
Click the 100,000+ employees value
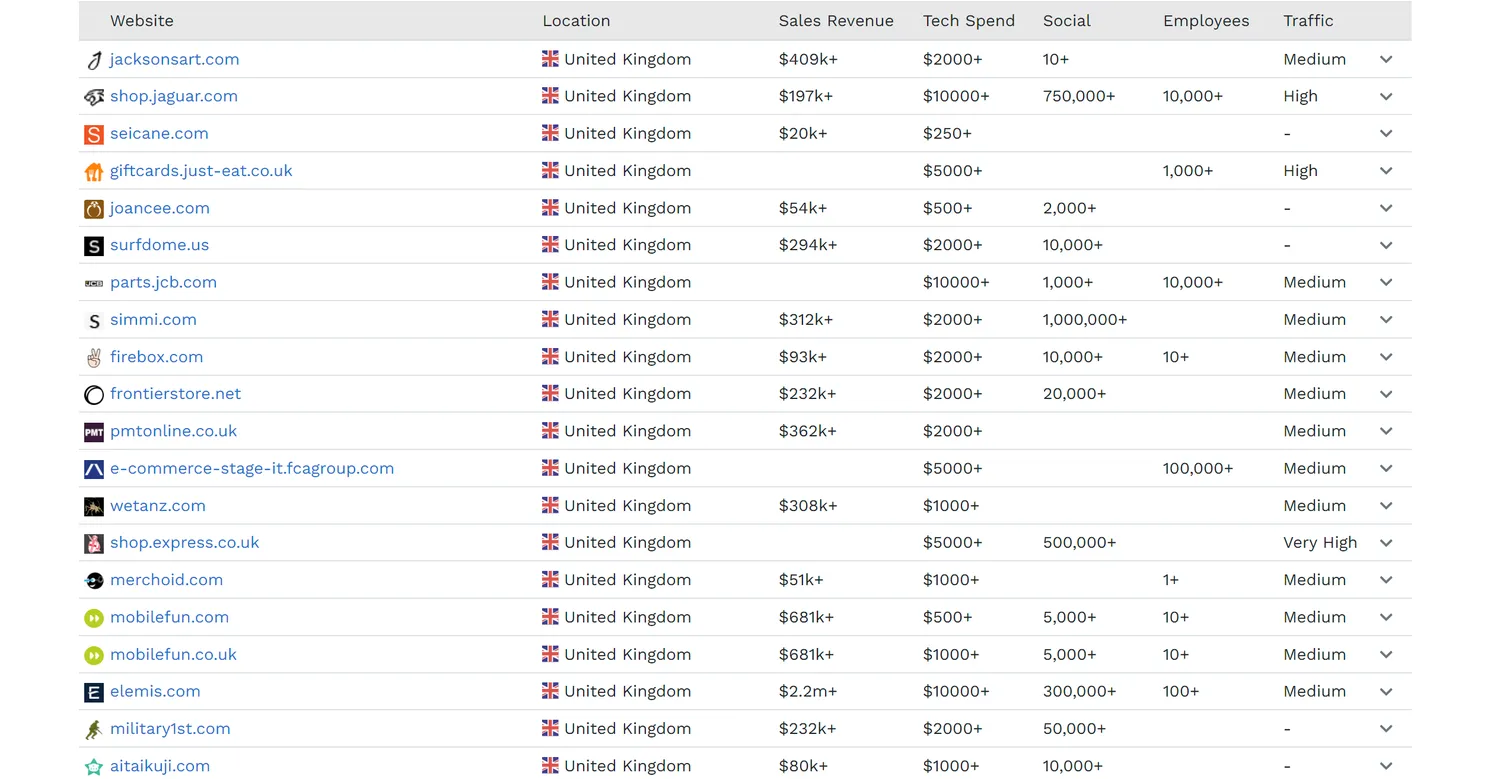pos(1198,469)
